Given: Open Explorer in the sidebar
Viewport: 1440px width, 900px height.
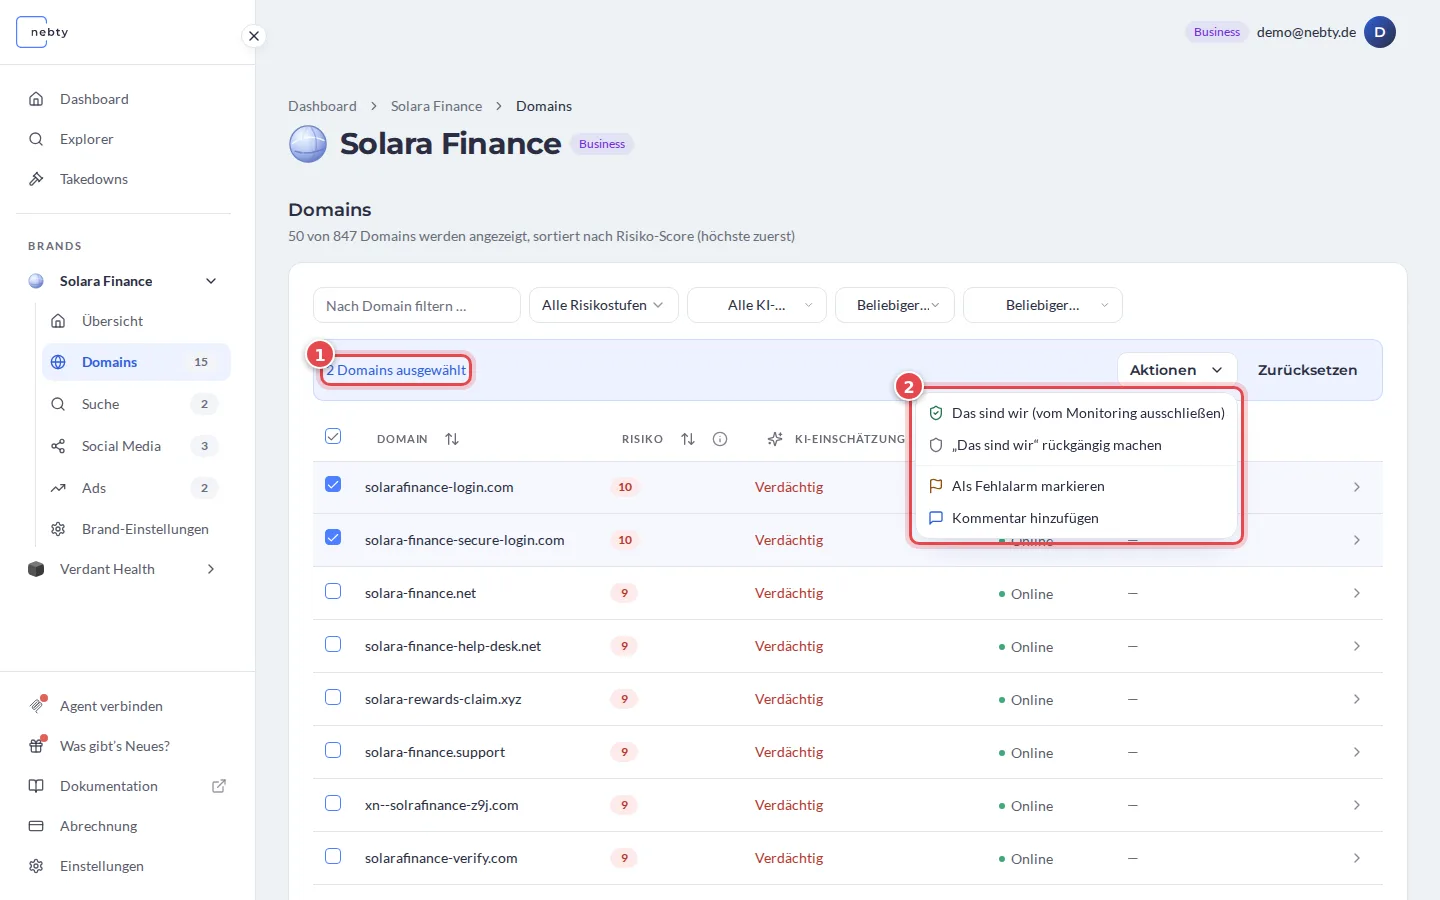Looking at the screenshot, I should (x=87, y=139).
